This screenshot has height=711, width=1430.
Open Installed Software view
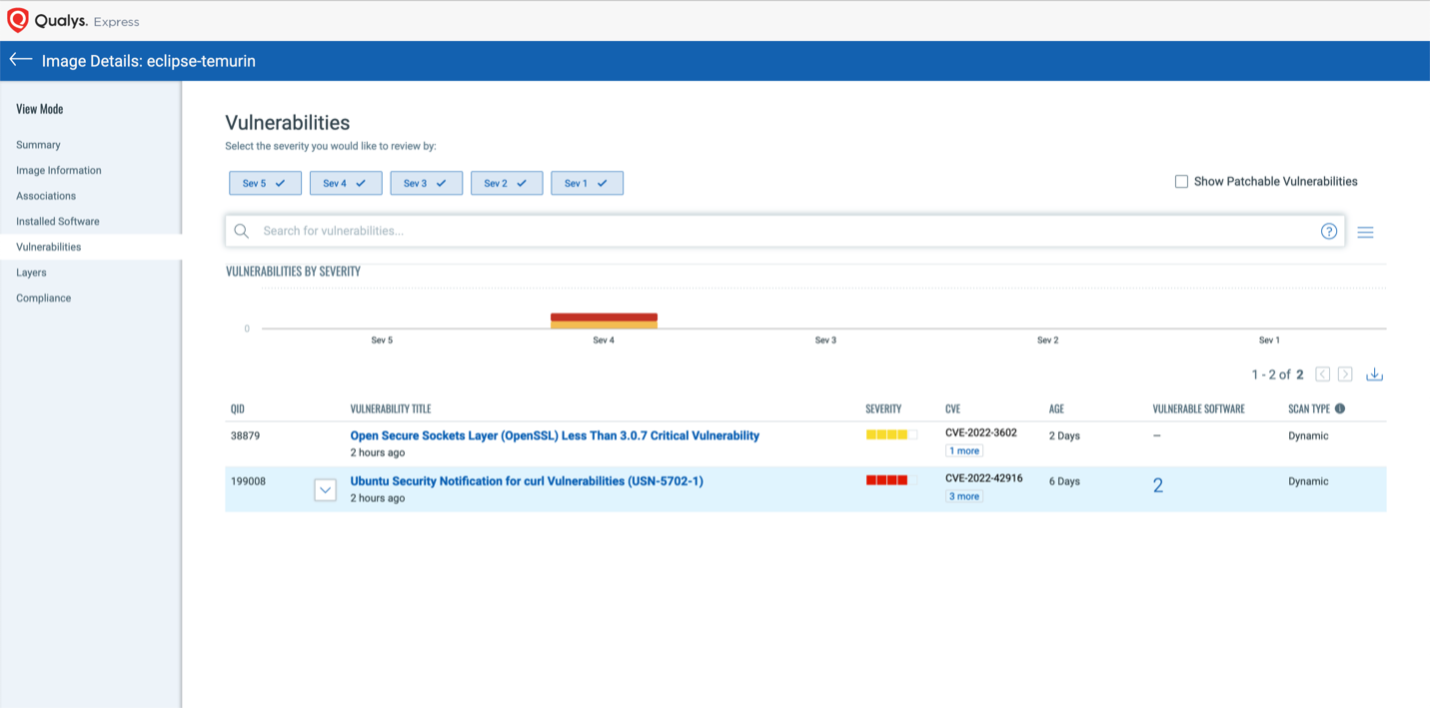click(58, 221)
